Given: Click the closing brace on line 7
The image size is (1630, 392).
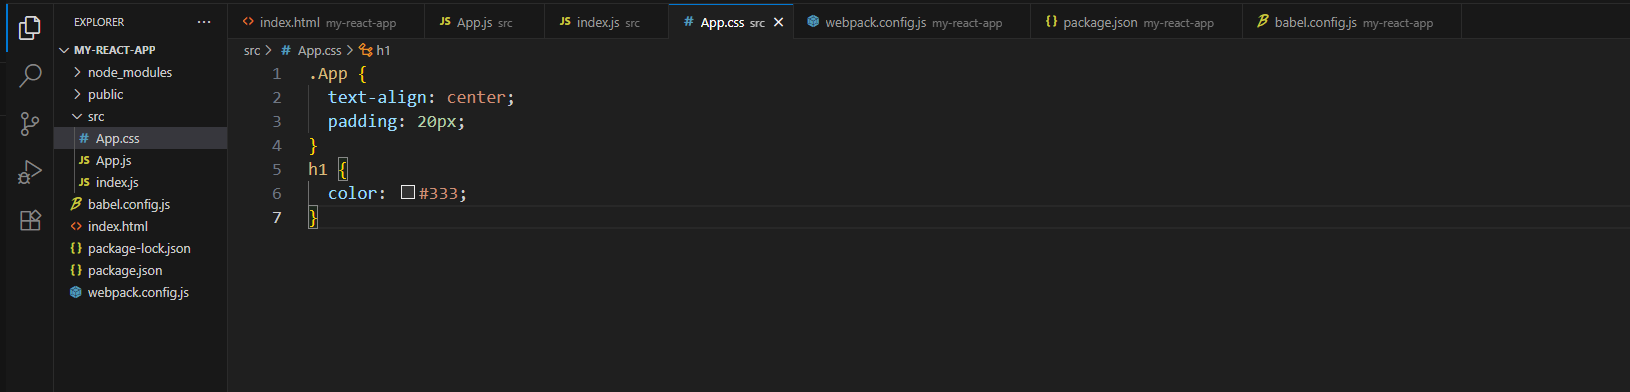Looking at the screenshot, I should pos(313,218).
